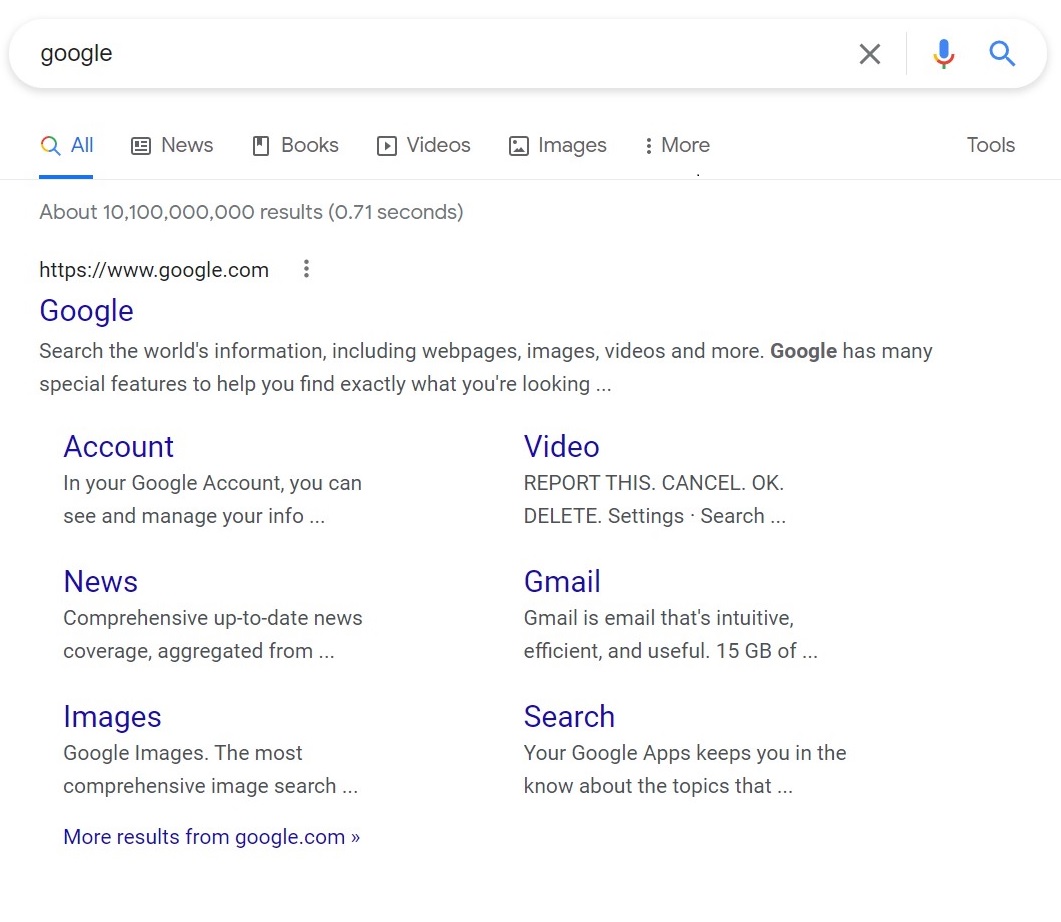Click the https://www.google.com URL text
1061x922 pixels.
154,269
